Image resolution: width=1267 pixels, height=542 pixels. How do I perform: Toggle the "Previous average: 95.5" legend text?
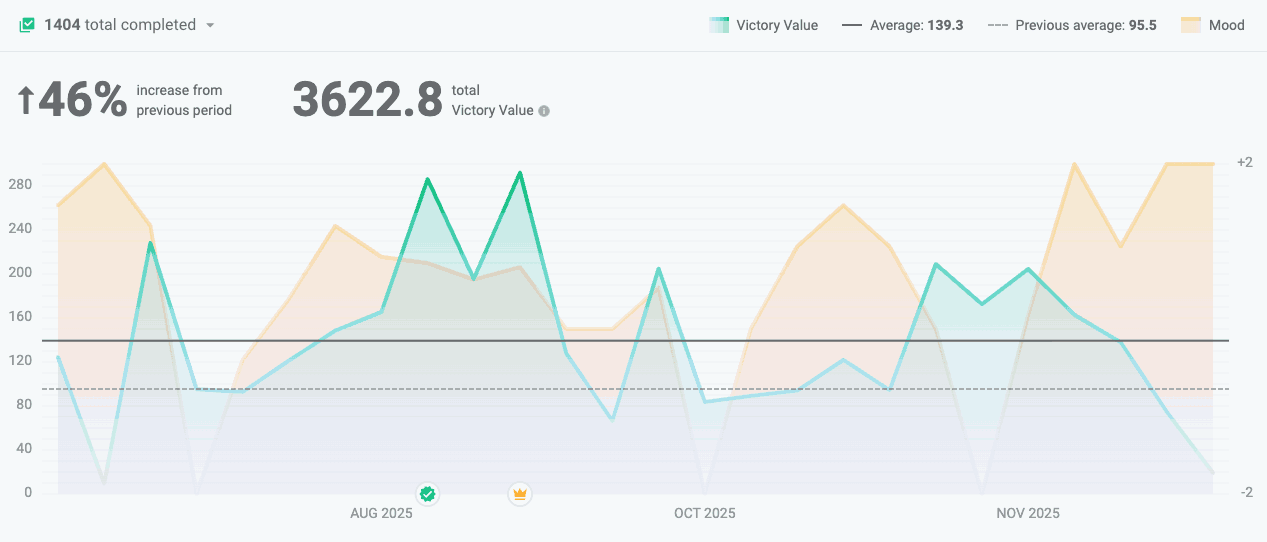[1086, 26]
